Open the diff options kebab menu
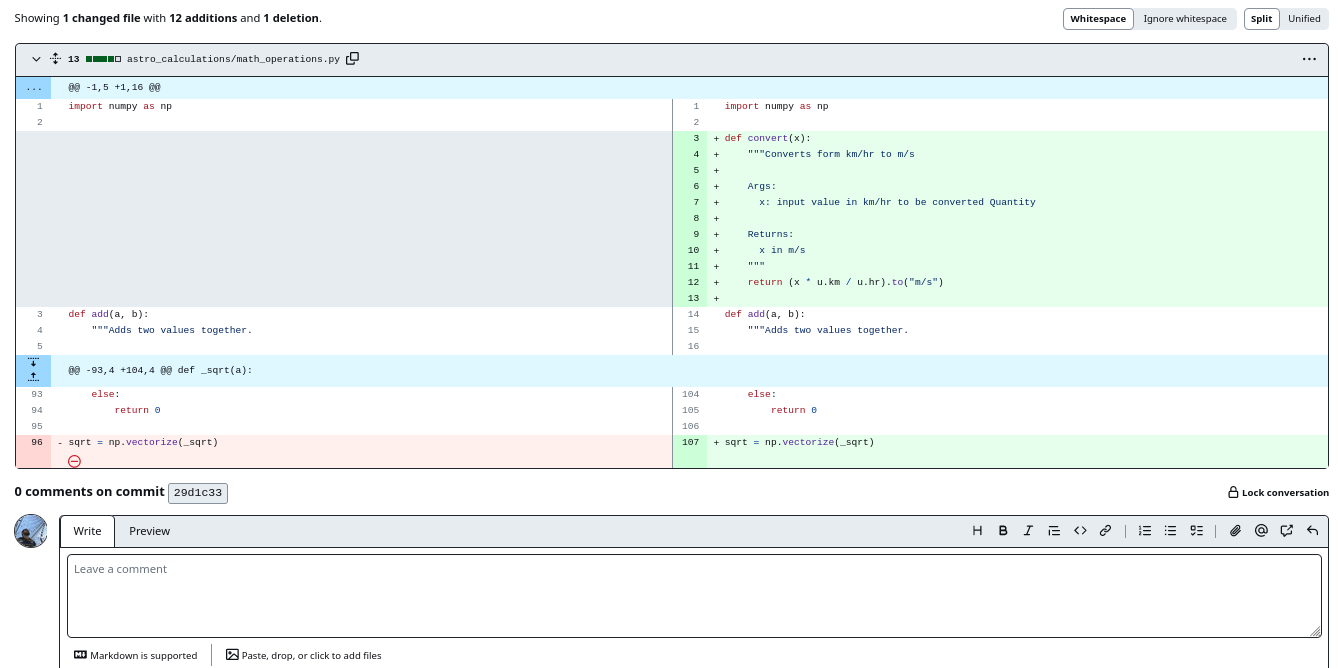 (1309, 59)
